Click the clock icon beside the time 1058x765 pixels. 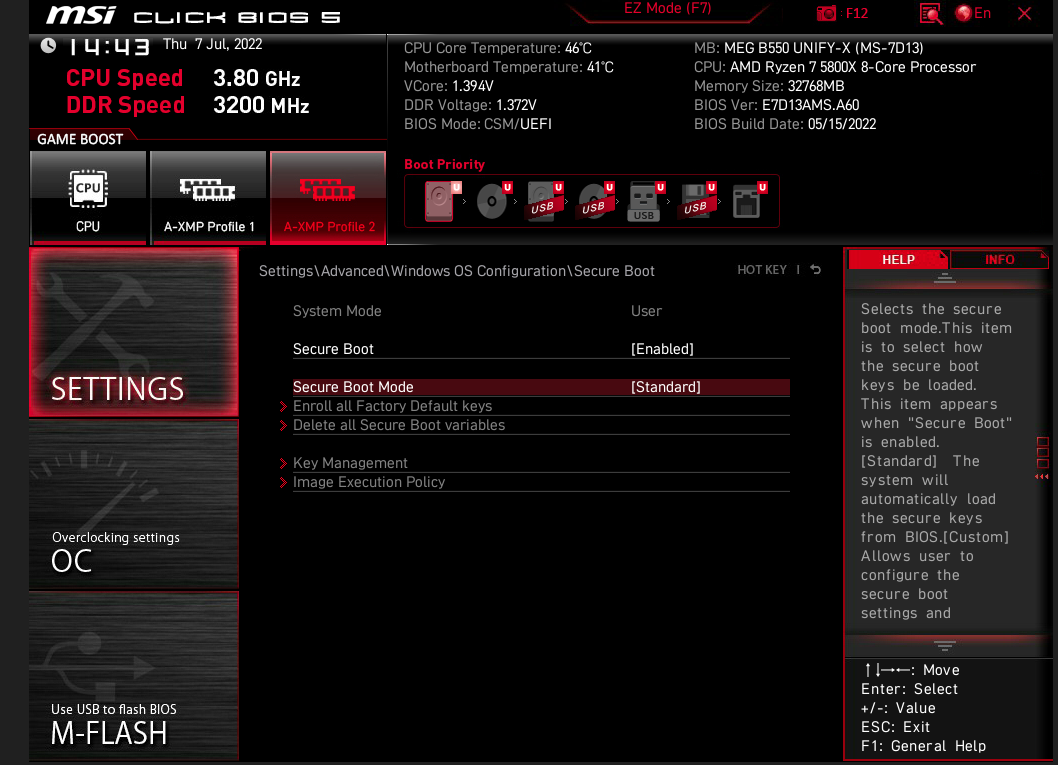point(49,45)
